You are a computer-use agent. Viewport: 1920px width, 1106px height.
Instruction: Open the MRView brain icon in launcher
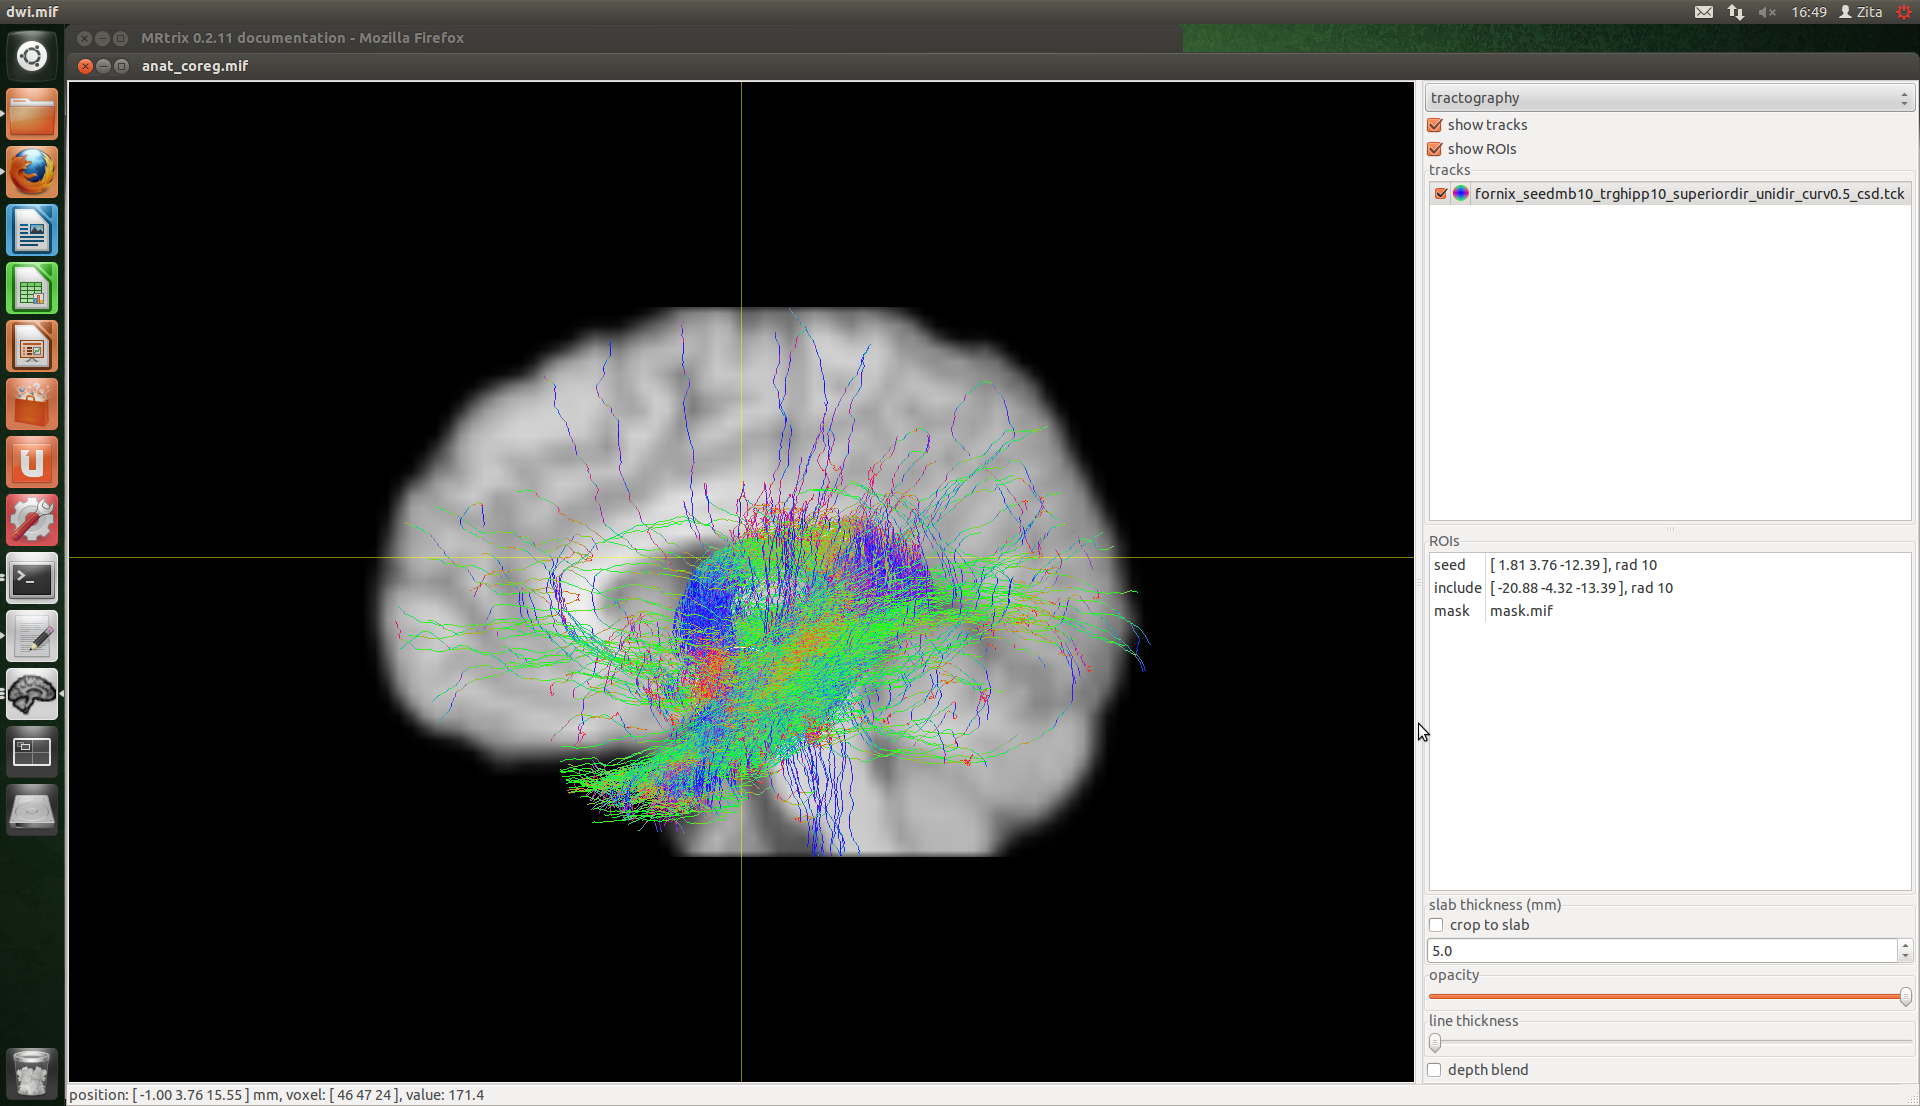pos(32,694)
